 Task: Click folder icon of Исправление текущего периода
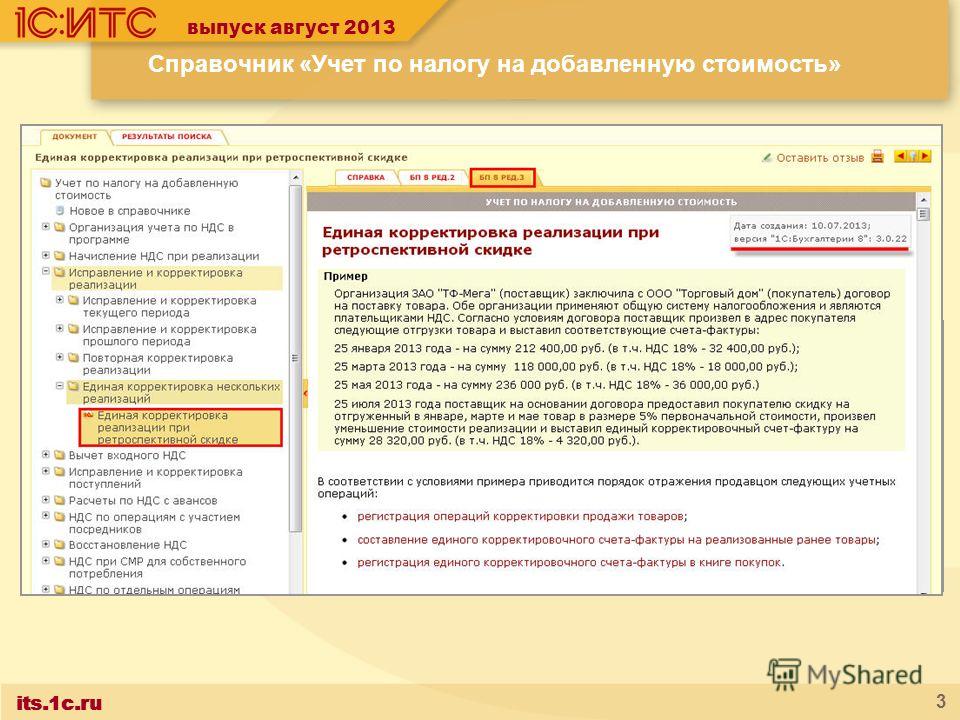(73, 301)
